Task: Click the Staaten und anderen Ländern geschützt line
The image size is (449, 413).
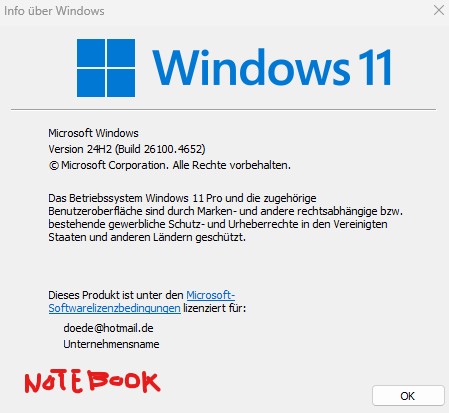Action: tap(147, 237)
